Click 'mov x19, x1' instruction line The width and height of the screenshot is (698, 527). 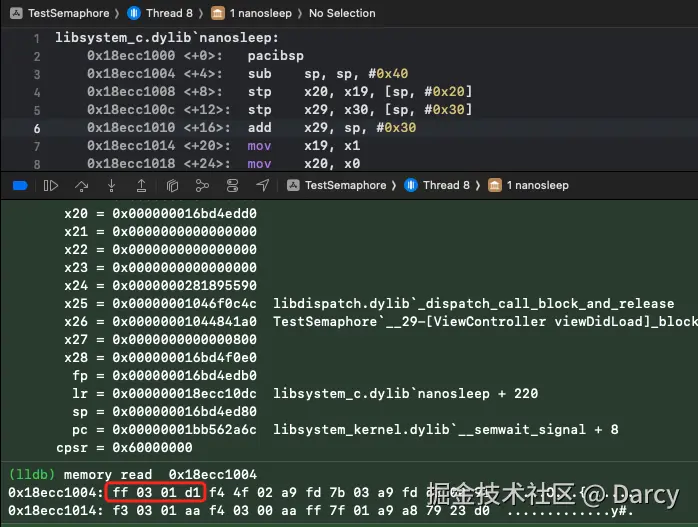304,146
